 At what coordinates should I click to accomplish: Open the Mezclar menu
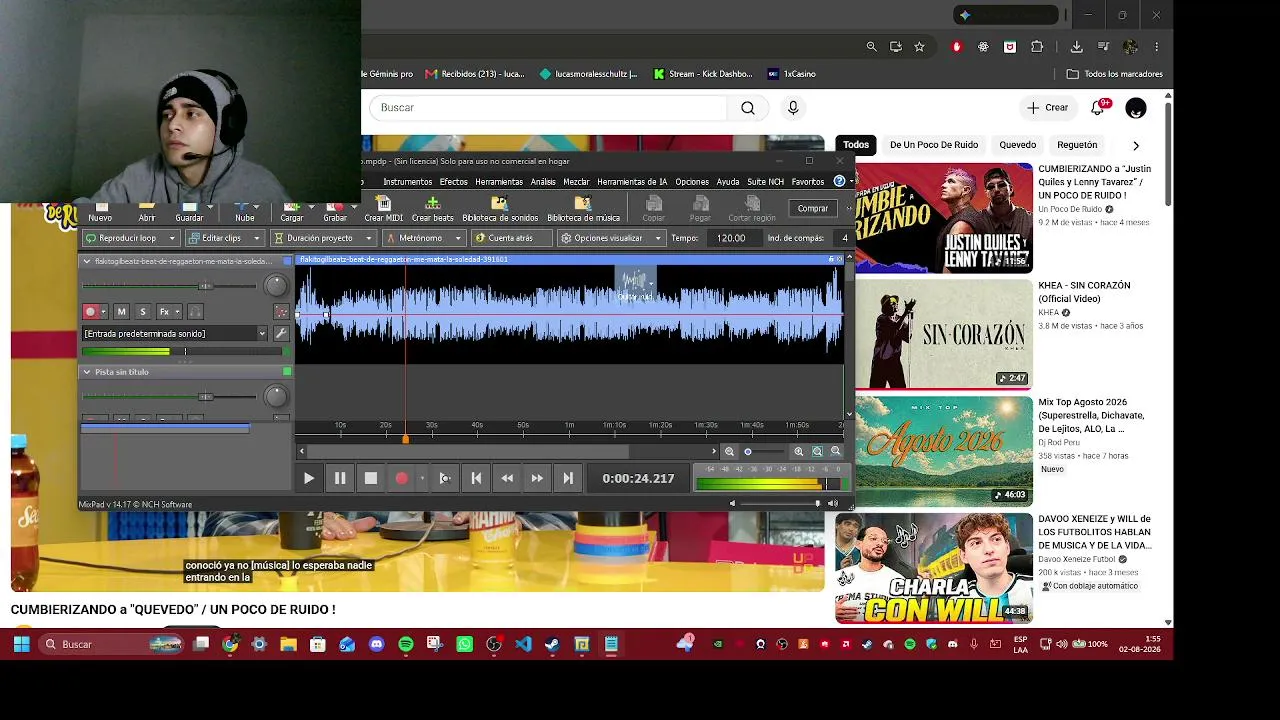point(576,182)
